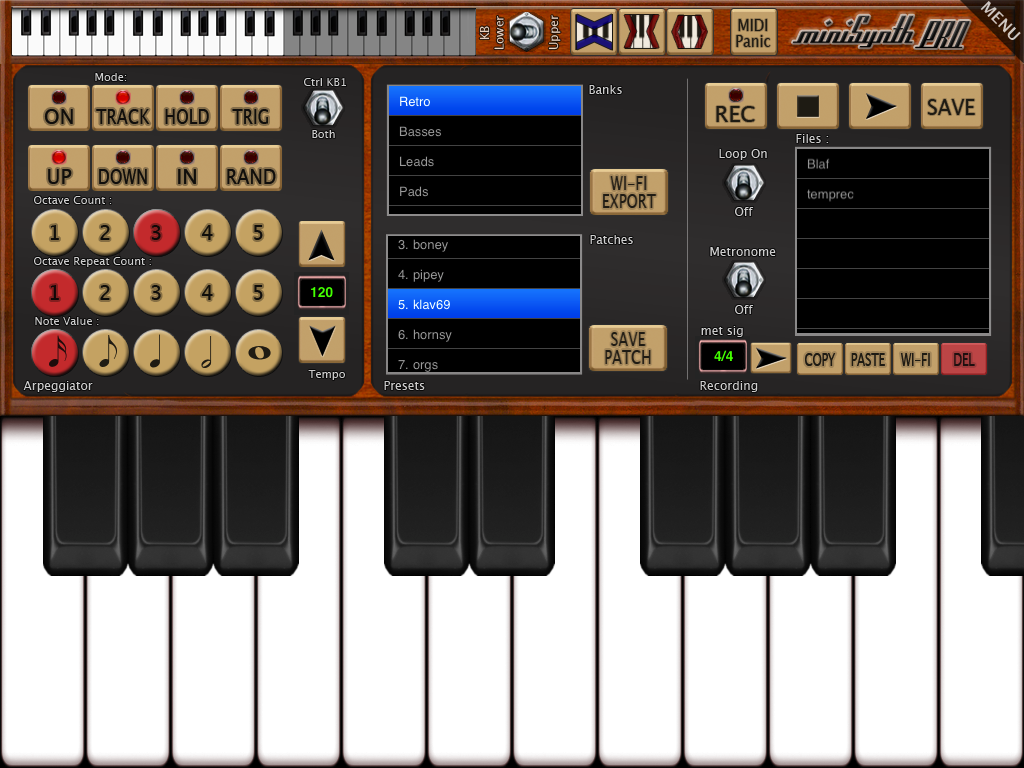Choose patch 4. pipey
Screen dimensions: 1024x768
484,274
